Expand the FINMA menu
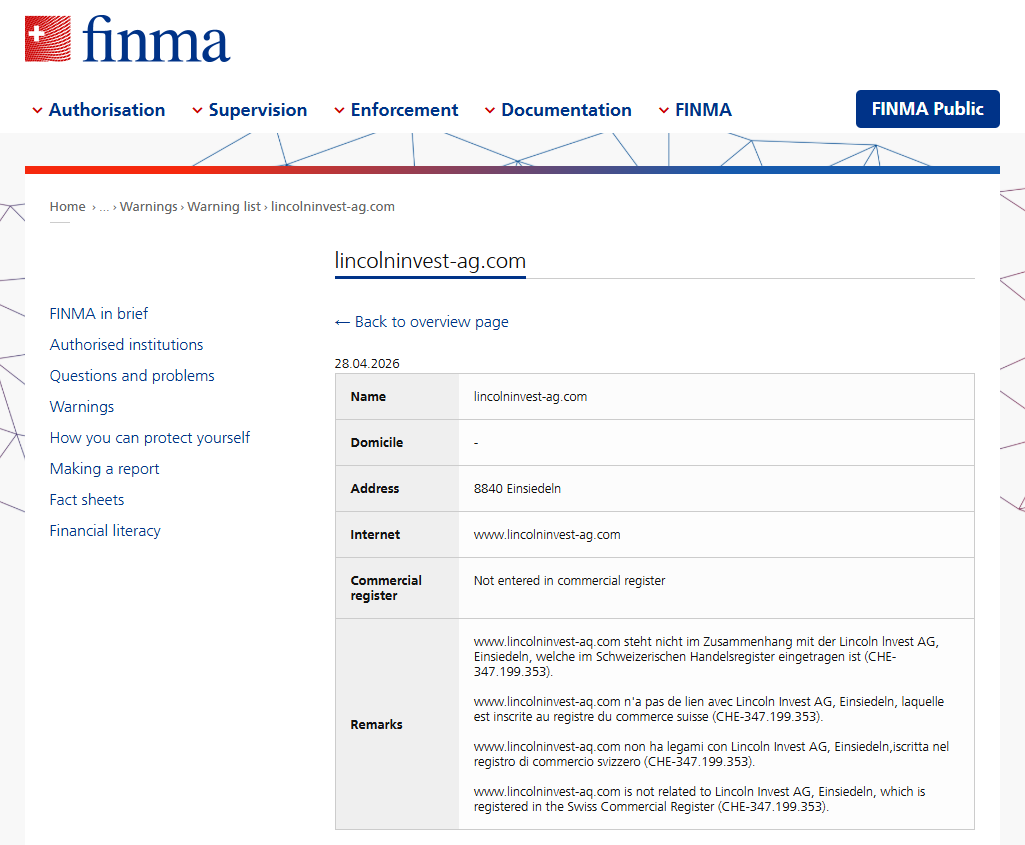 point(695,110)
